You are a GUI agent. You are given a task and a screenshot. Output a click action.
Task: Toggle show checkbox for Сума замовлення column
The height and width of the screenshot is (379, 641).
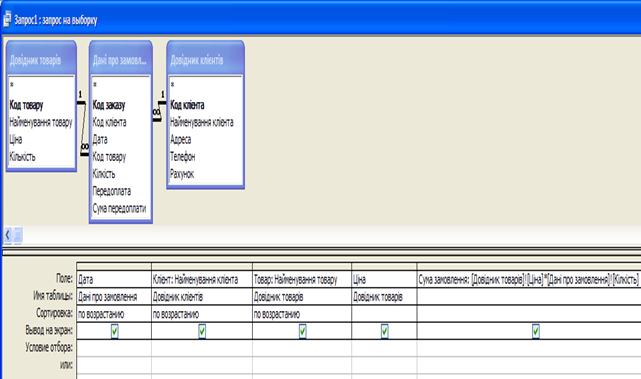pos(536,331)
